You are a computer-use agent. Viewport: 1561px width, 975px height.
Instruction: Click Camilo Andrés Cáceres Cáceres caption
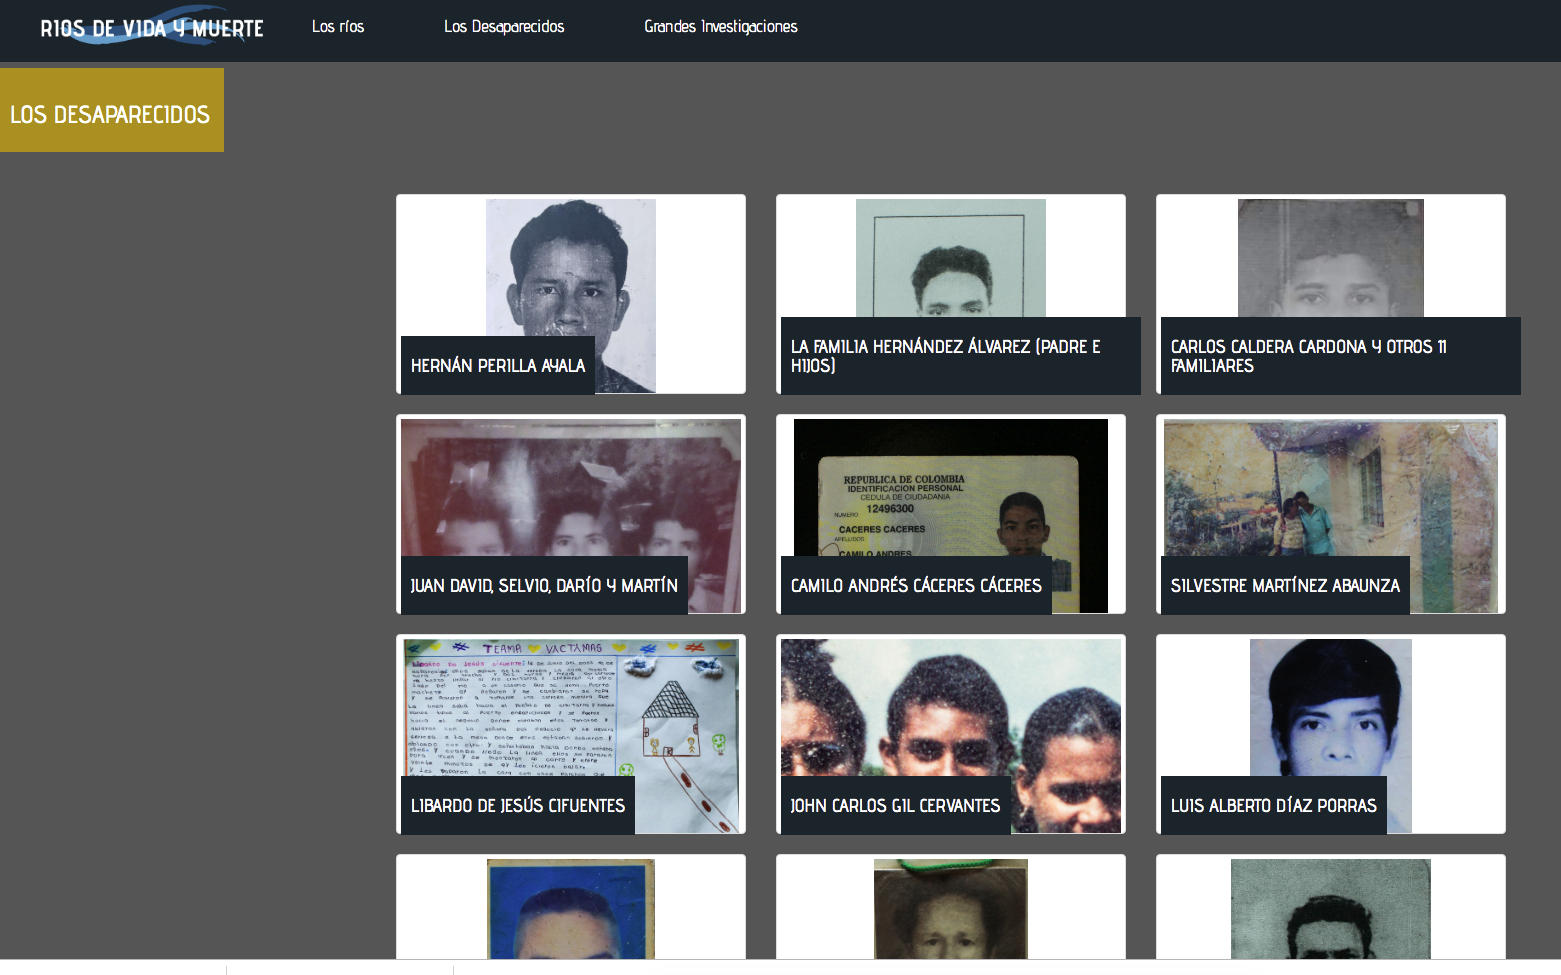point(916,585)
